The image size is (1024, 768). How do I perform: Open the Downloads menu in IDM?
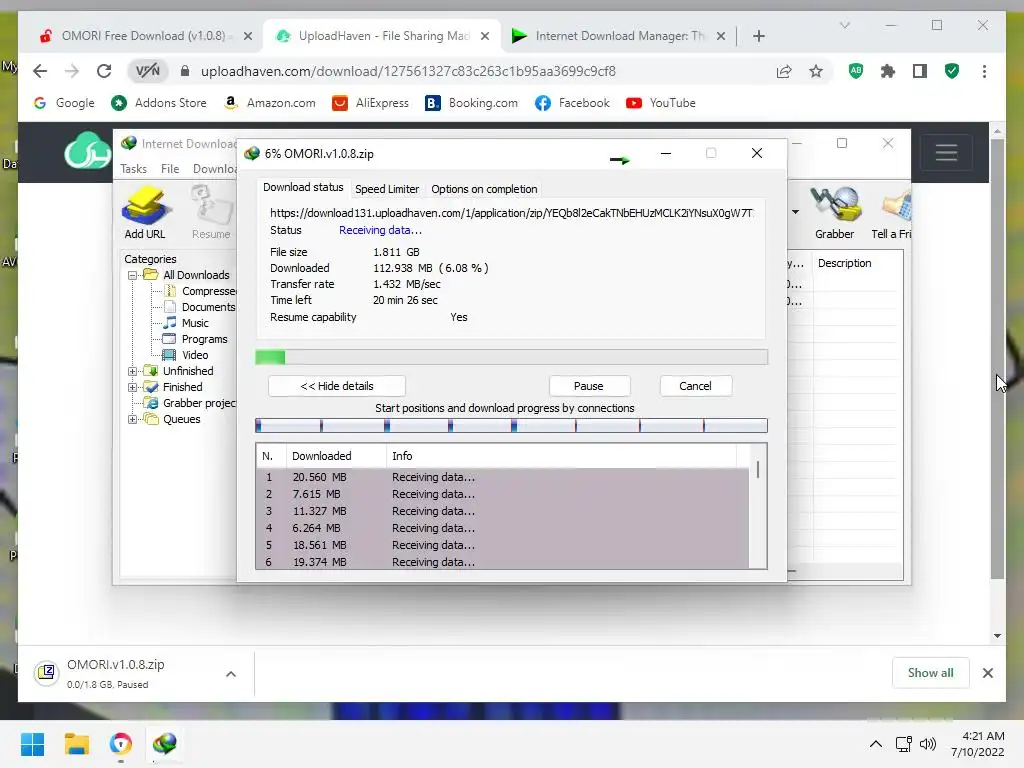click(214, 168)
